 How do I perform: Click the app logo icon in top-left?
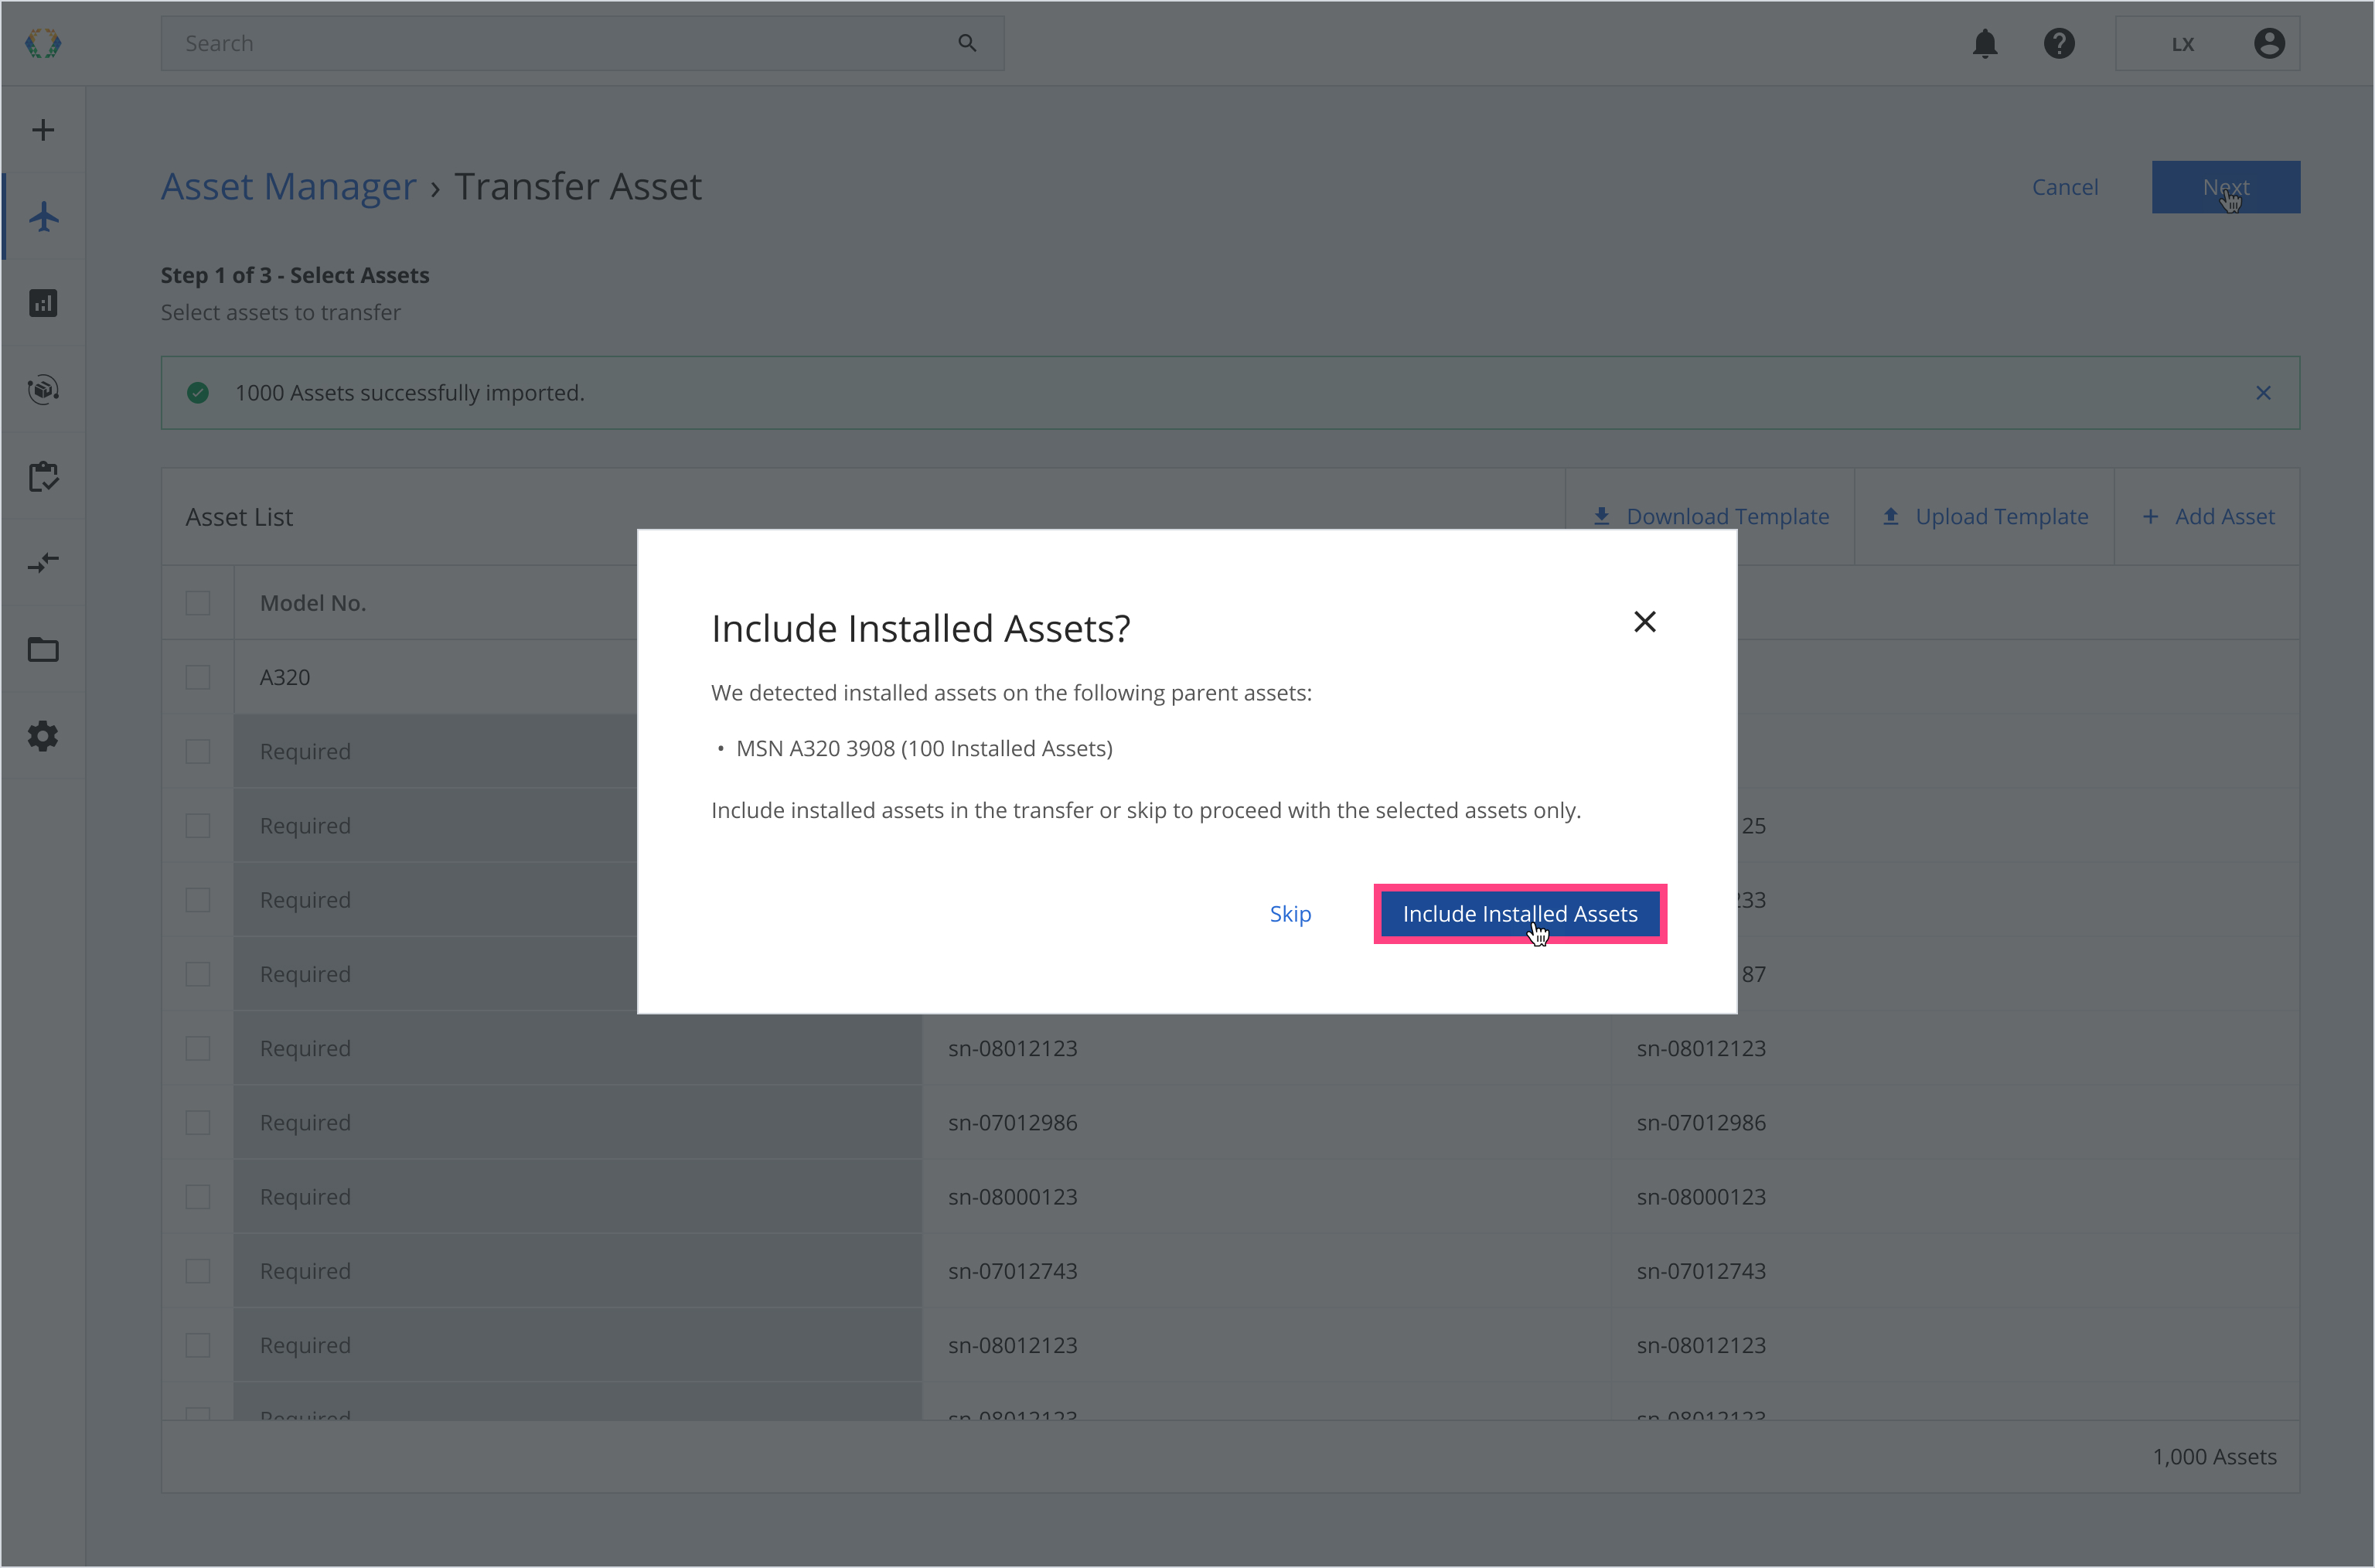pos(43,43)
